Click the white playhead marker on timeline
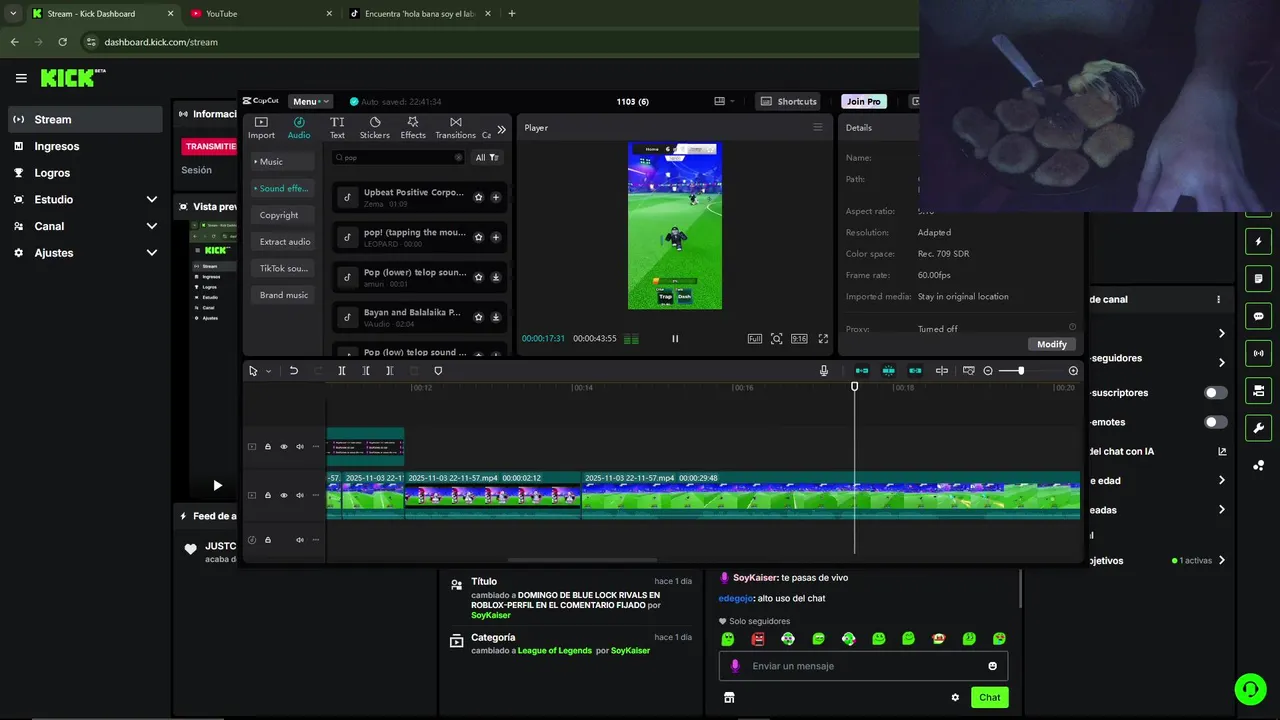1280x720 pixels. coord(854,386)
